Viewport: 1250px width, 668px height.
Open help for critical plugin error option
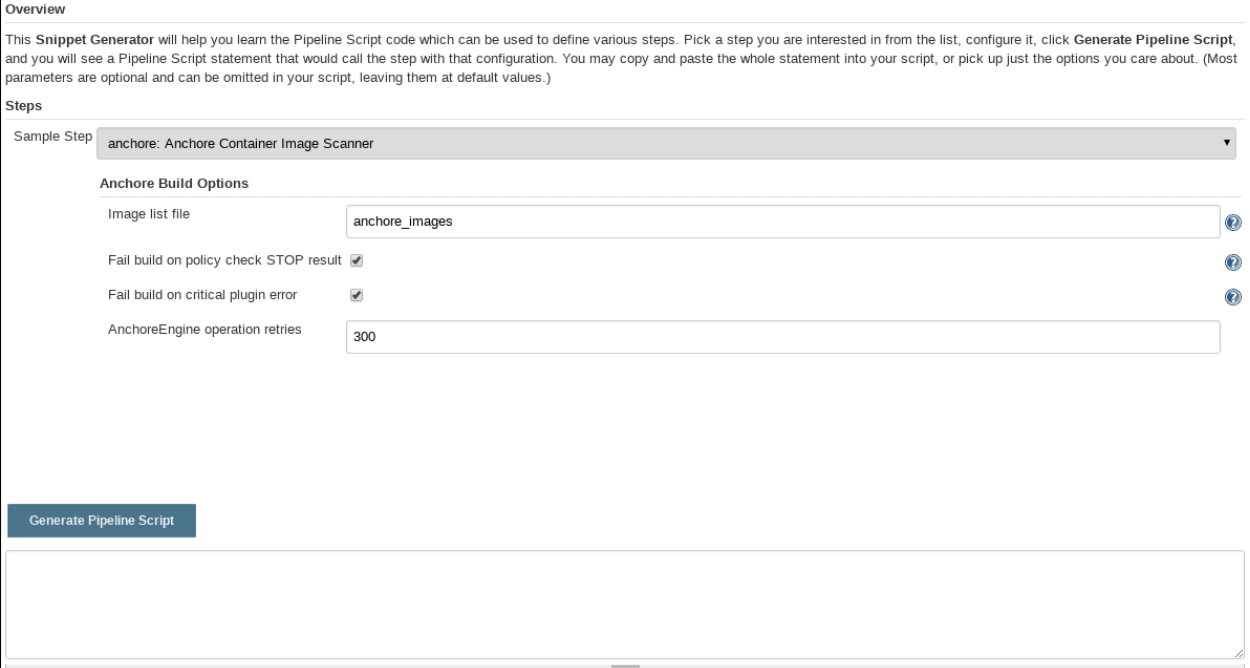tap(1232, 297)
